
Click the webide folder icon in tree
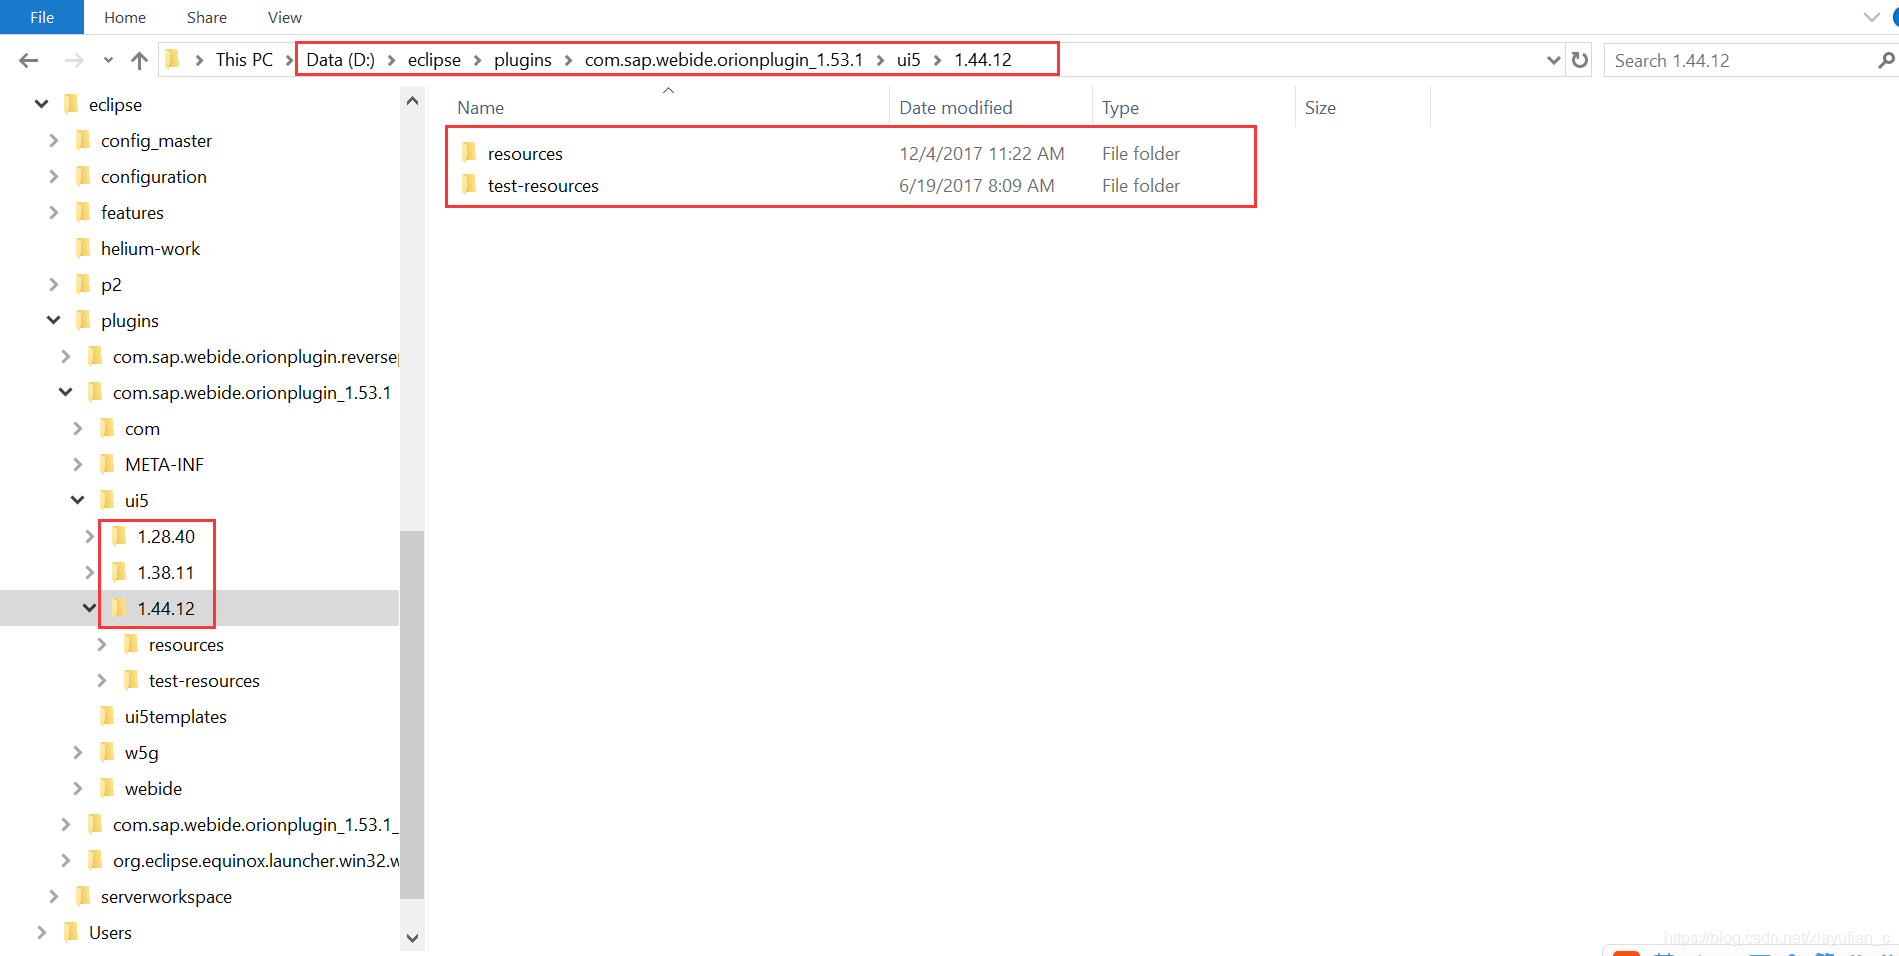[x=107, y=787]
